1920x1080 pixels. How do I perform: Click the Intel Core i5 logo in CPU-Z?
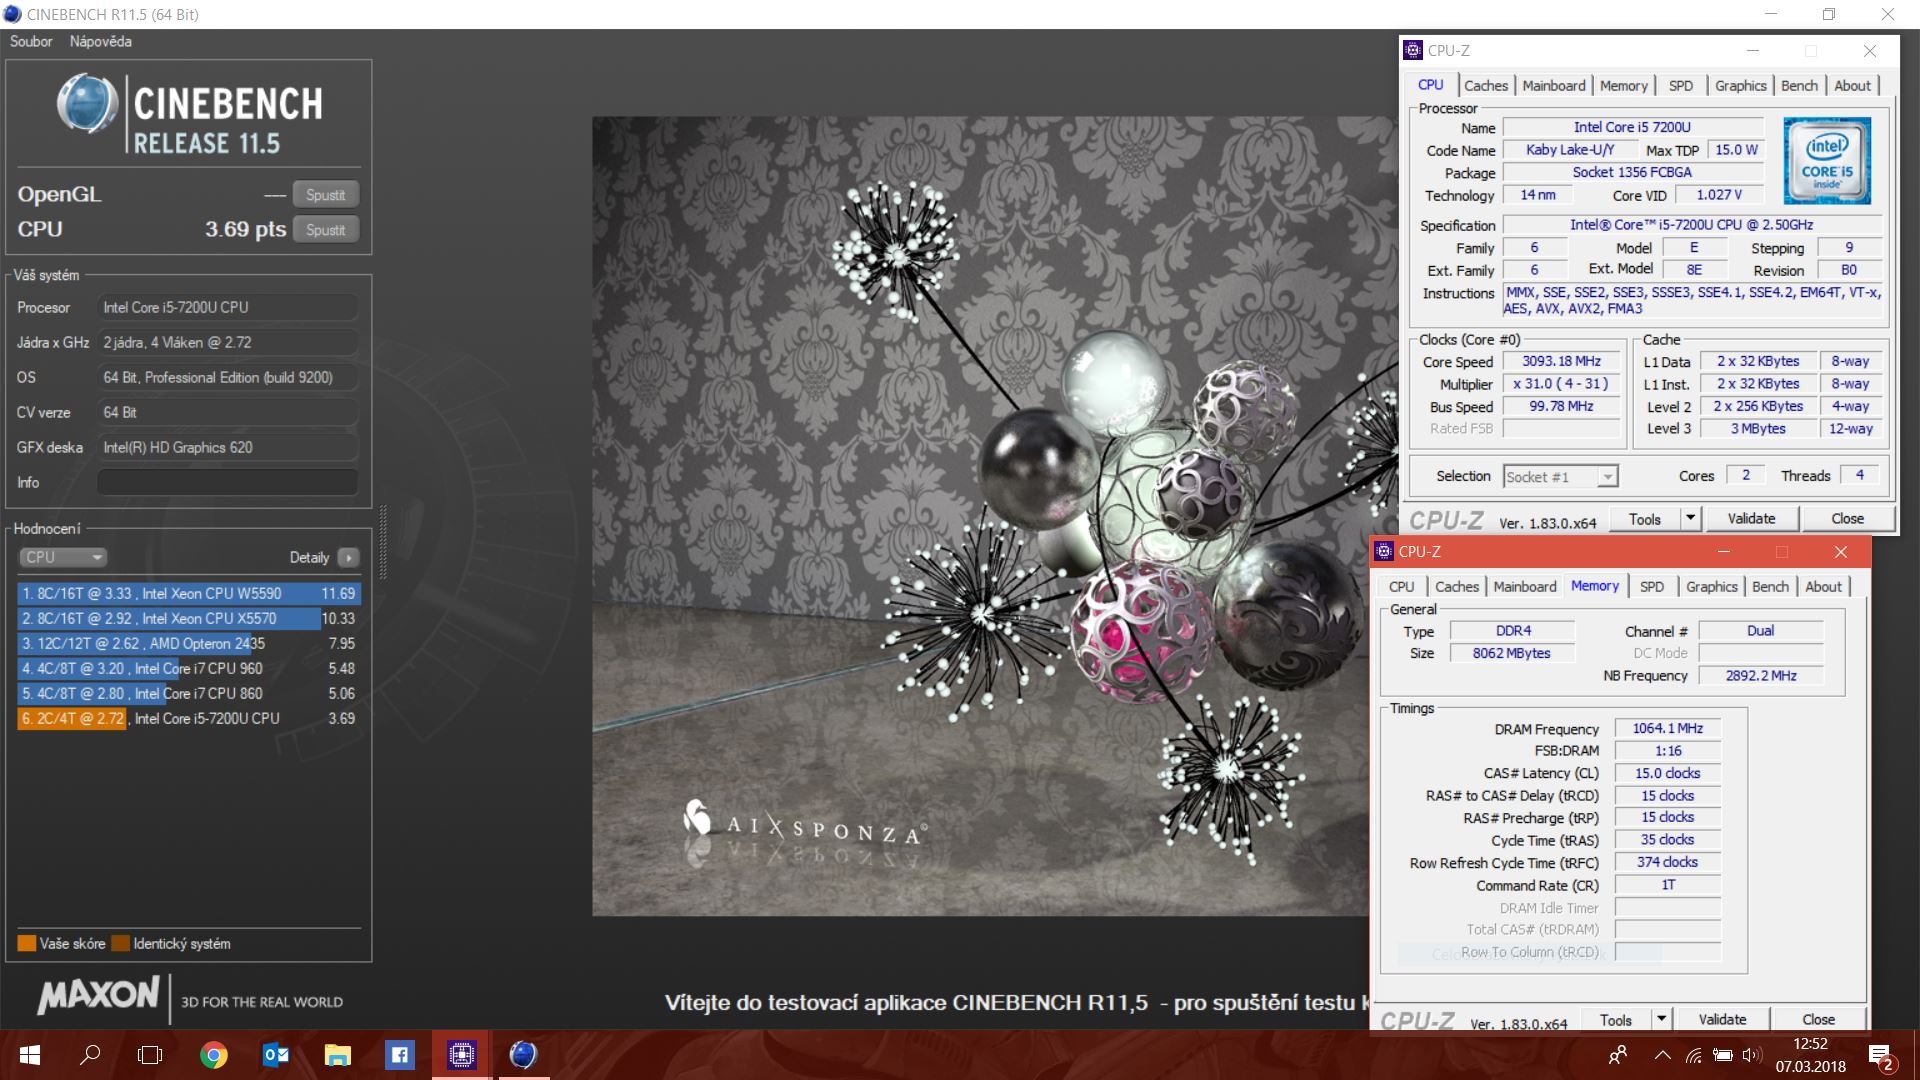1827,161
